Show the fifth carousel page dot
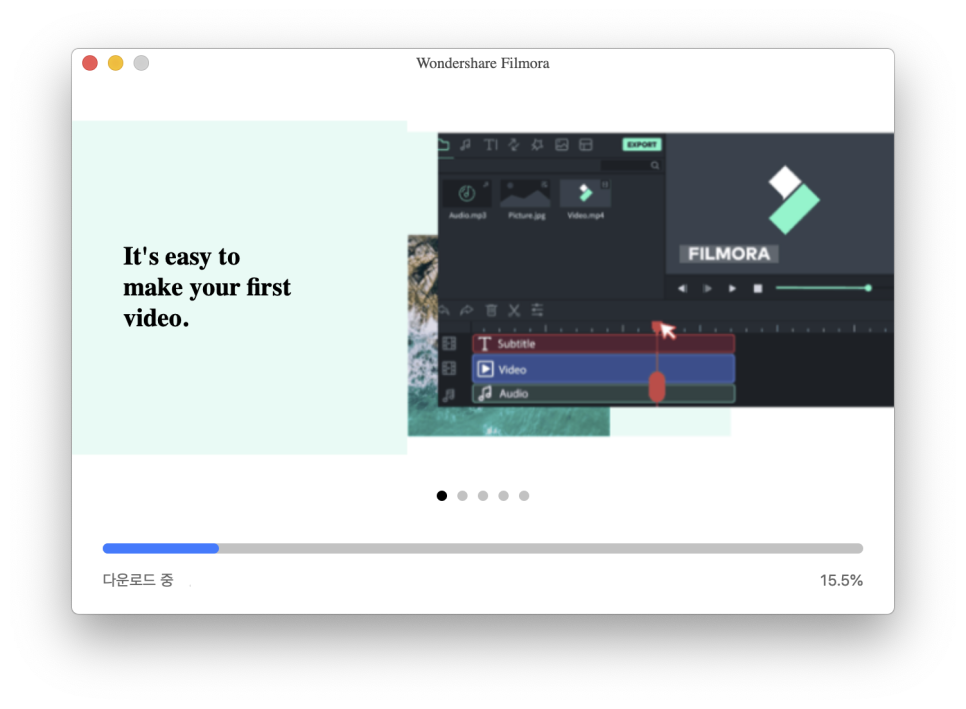The height and width of the screenshot is (709, 966). pyautogui.click(x=524, y=496)
